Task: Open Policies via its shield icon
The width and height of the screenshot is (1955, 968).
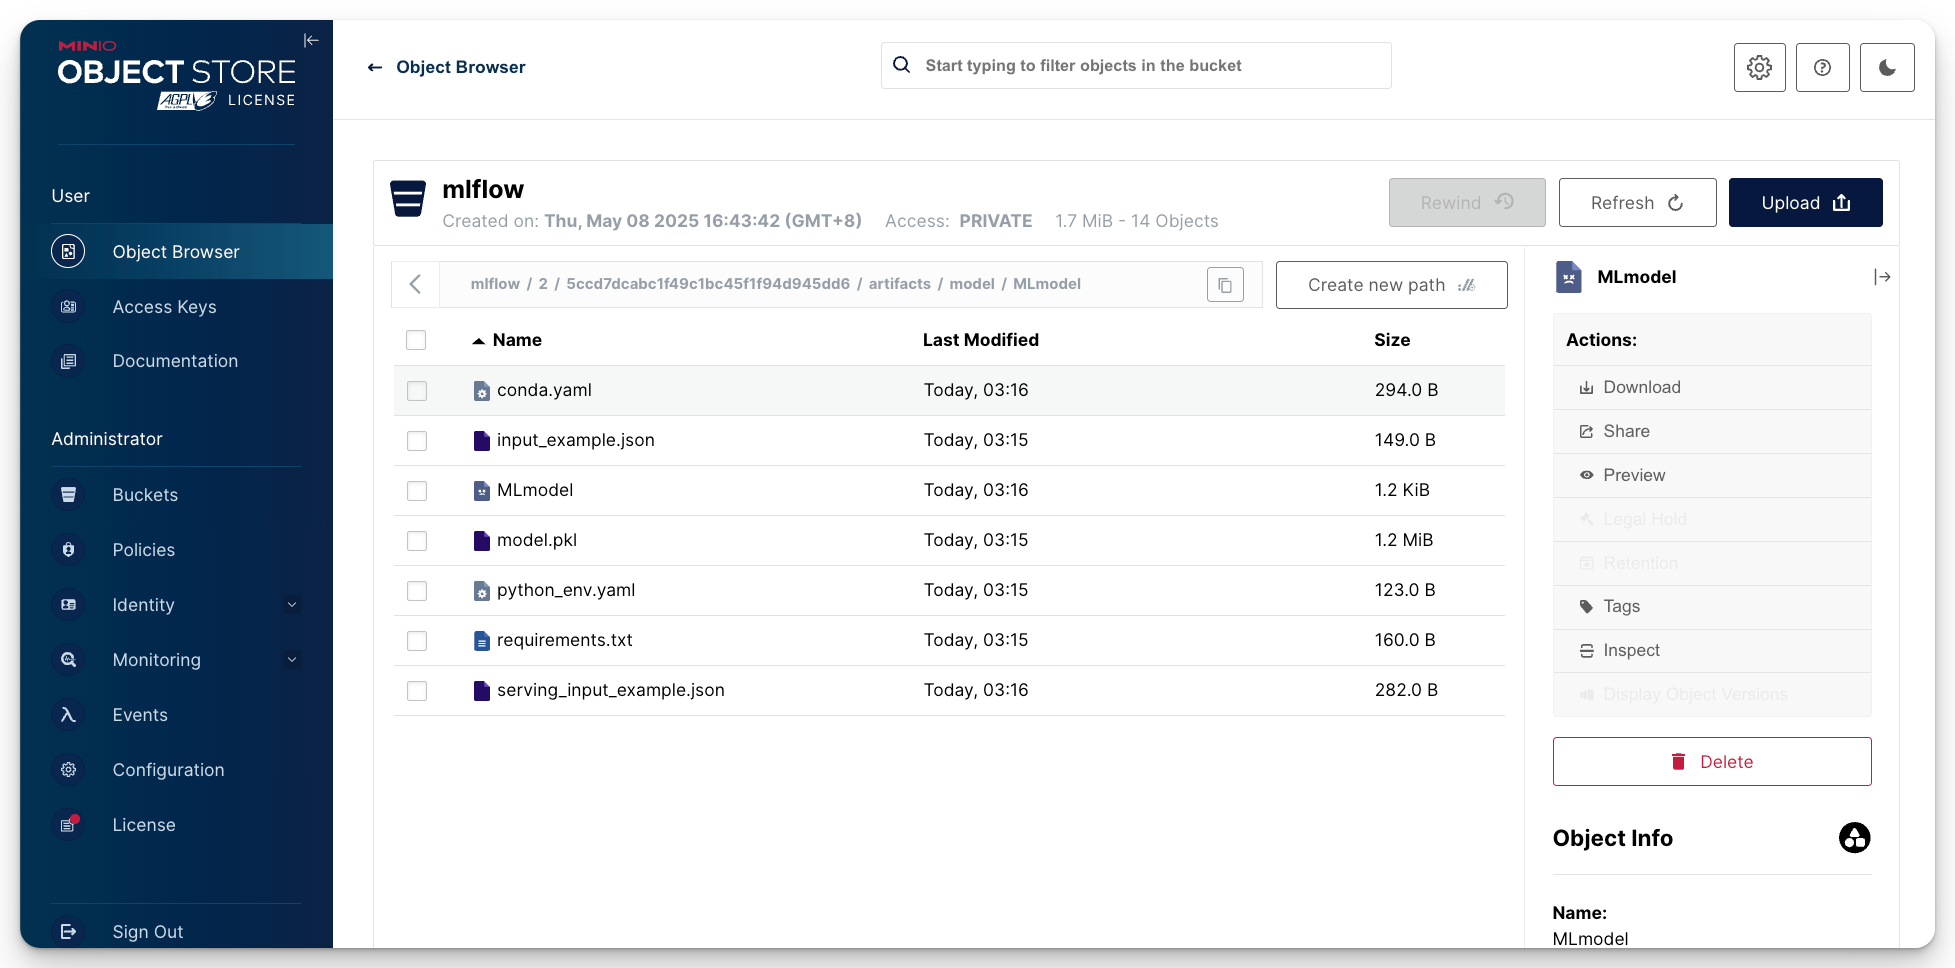Action: coord(68,550)
